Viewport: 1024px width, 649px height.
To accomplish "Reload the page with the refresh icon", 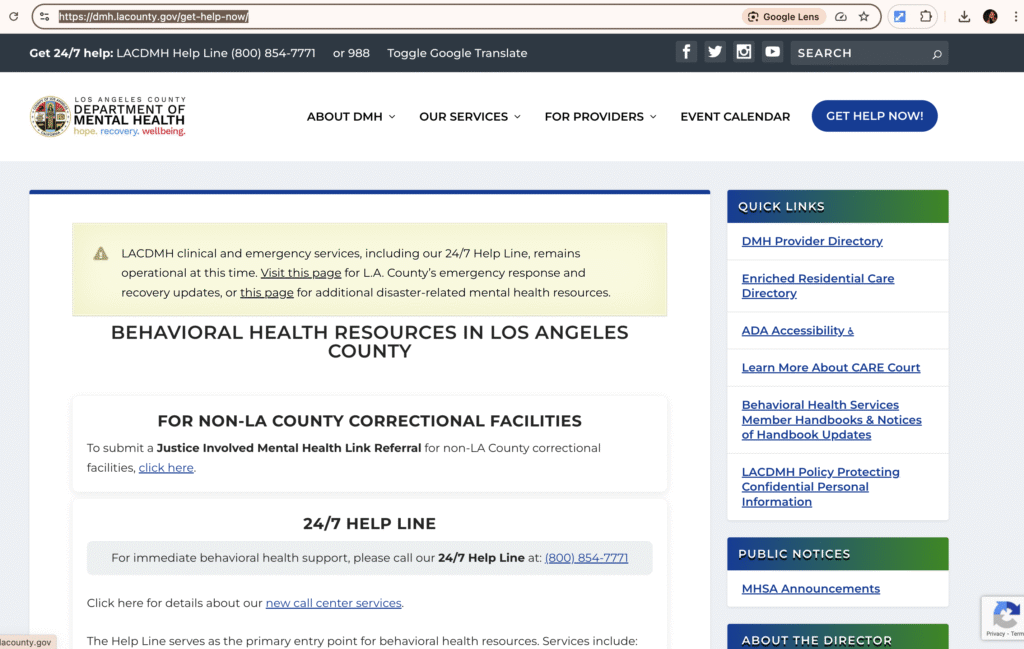I will 14,17.
